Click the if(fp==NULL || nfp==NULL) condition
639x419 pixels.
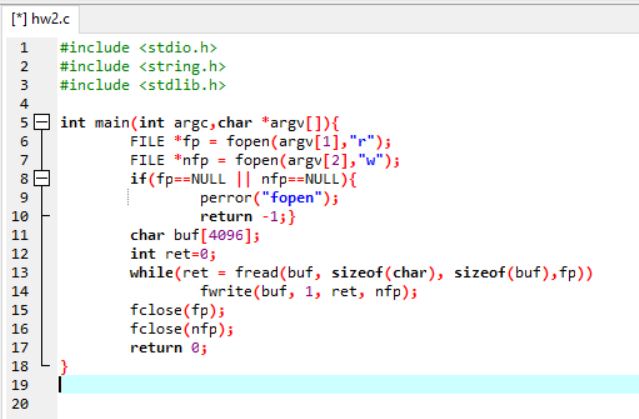243,179
